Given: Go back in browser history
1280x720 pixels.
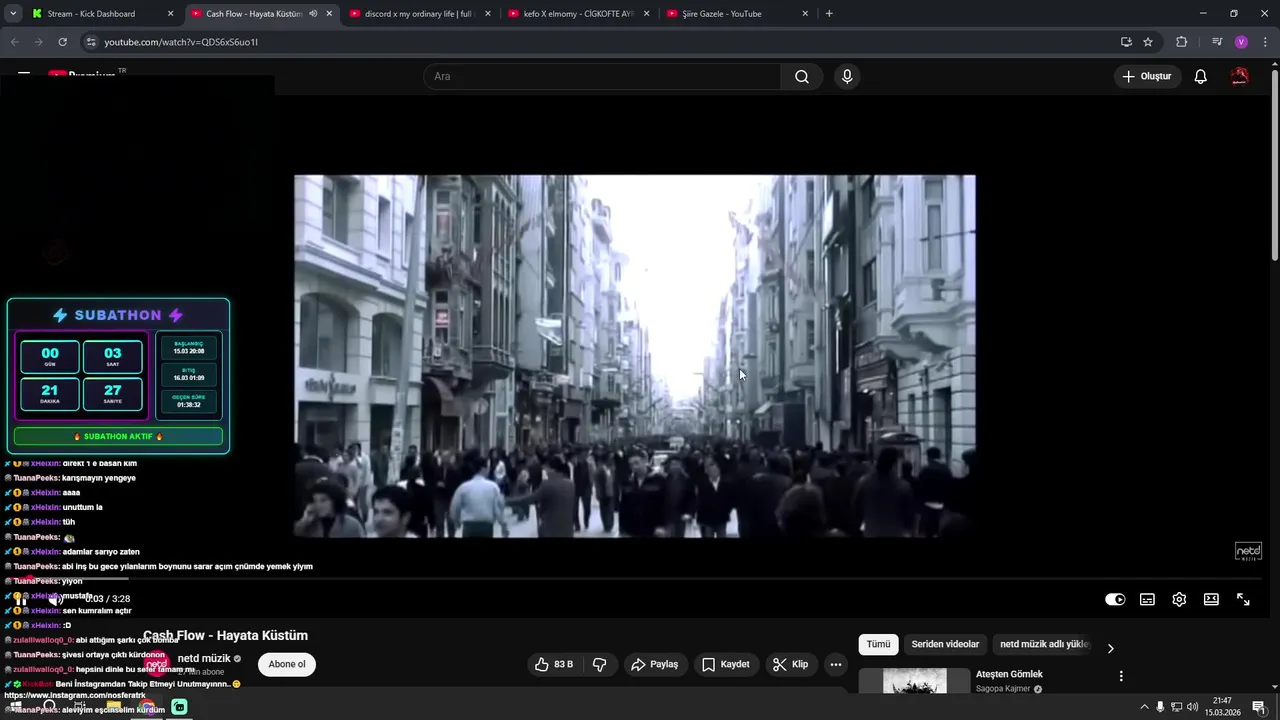Looking at the screenshot, I should coord(14,42).
